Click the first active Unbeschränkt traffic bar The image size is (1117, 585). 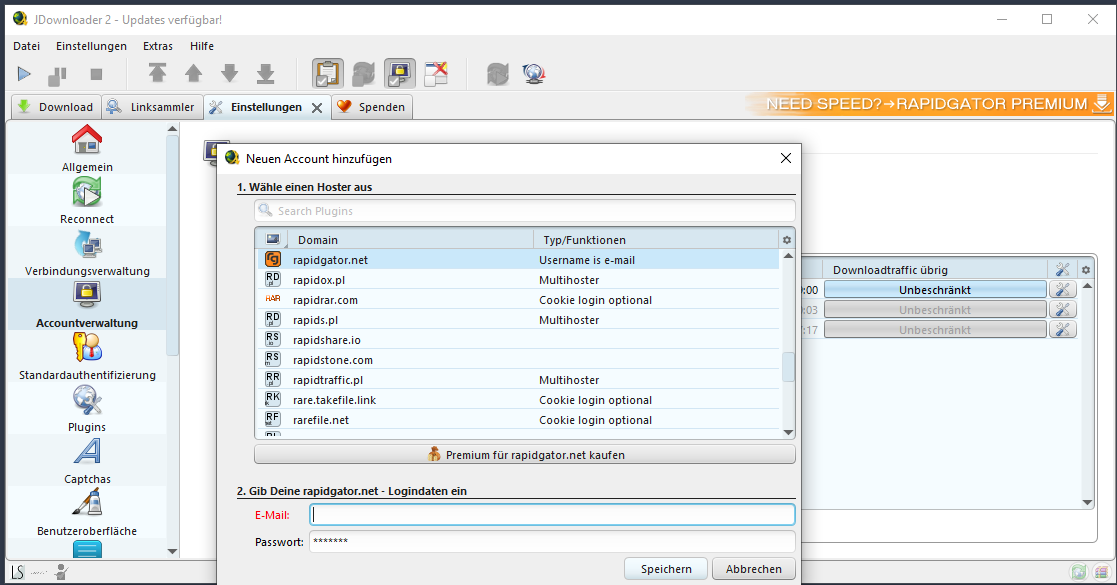click(x=935, y=289)
